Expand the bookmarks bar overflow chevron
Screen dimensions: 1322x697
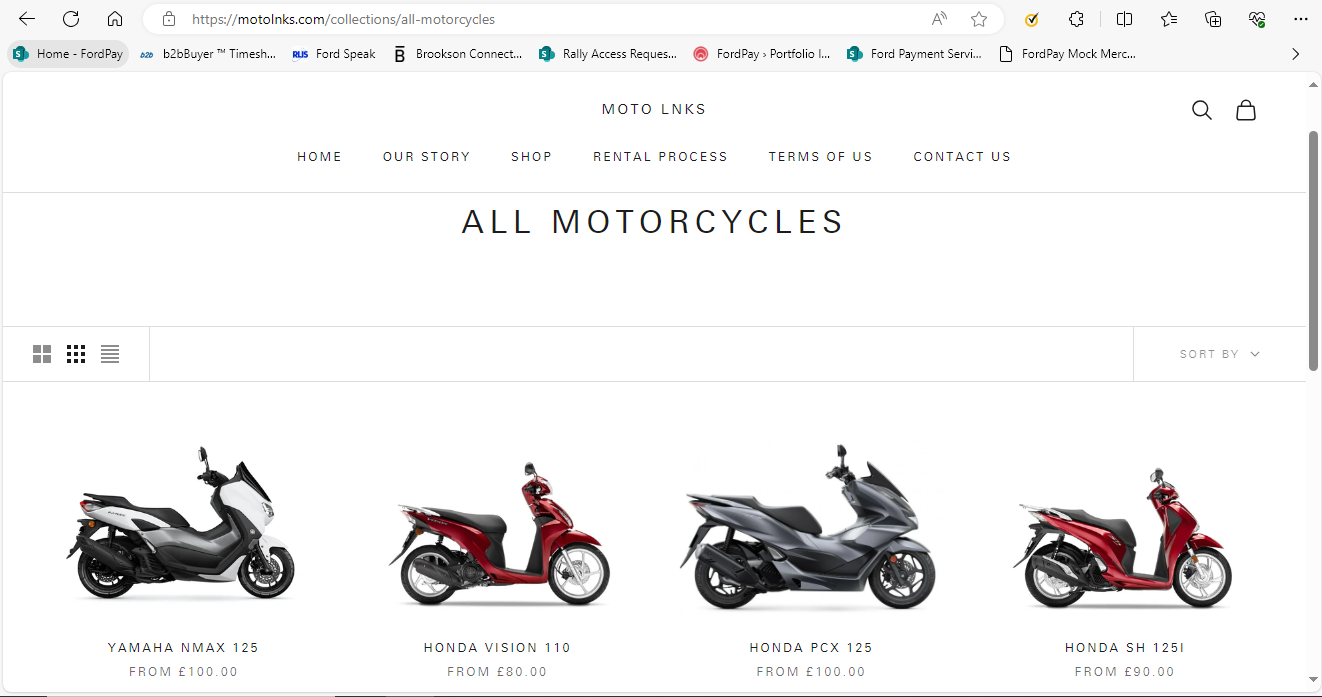(1295, 54)
